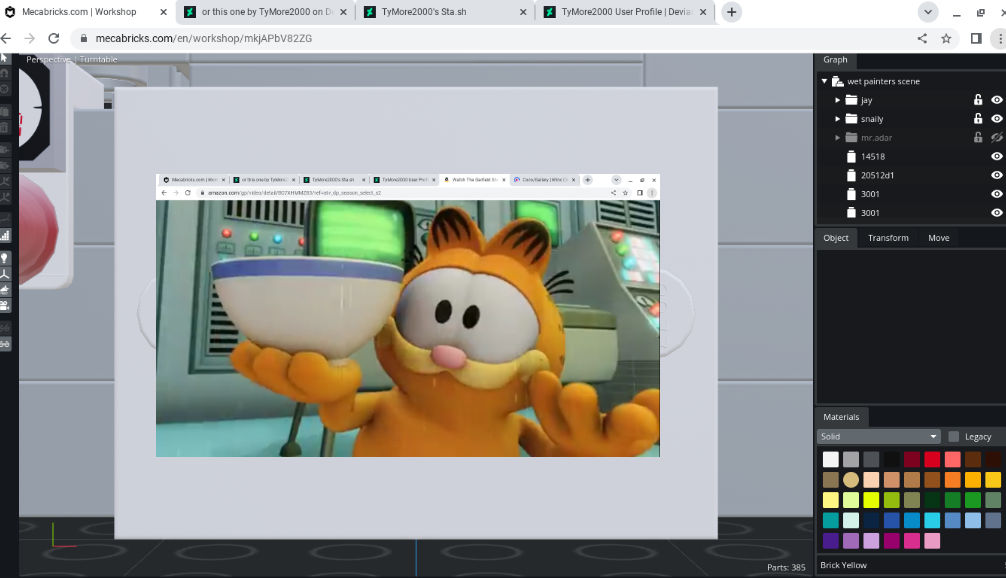Image resolution: width=1006 pixels, height=578 pixels.
Task: Click the Turntable view mode label
Action: [x=98, y=59]
